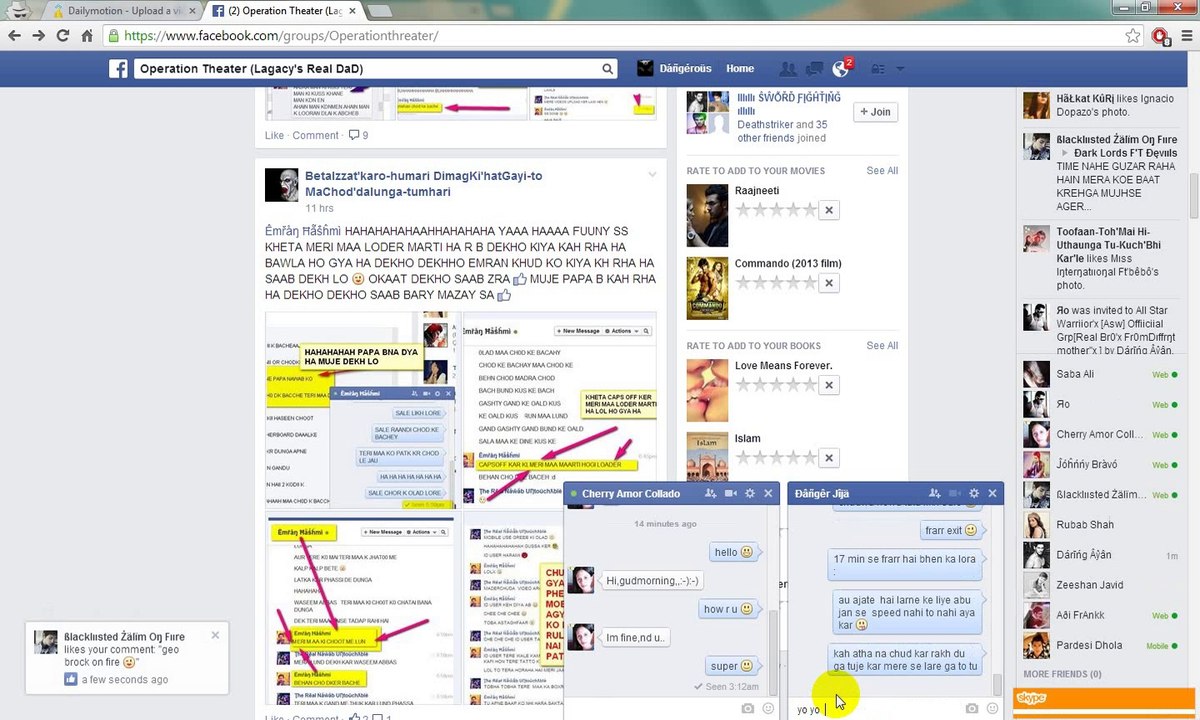The image size is (1200, 720).
Task: Chat with Rubab Shah in sidebar
Action: [x=1102, y=524]
